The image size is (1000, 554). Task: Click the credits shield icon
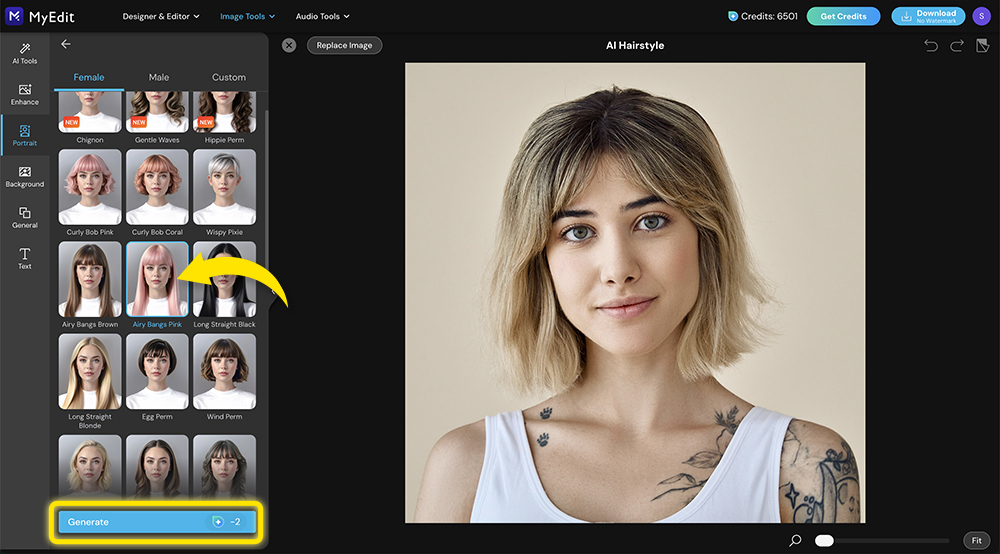[733, 17]
